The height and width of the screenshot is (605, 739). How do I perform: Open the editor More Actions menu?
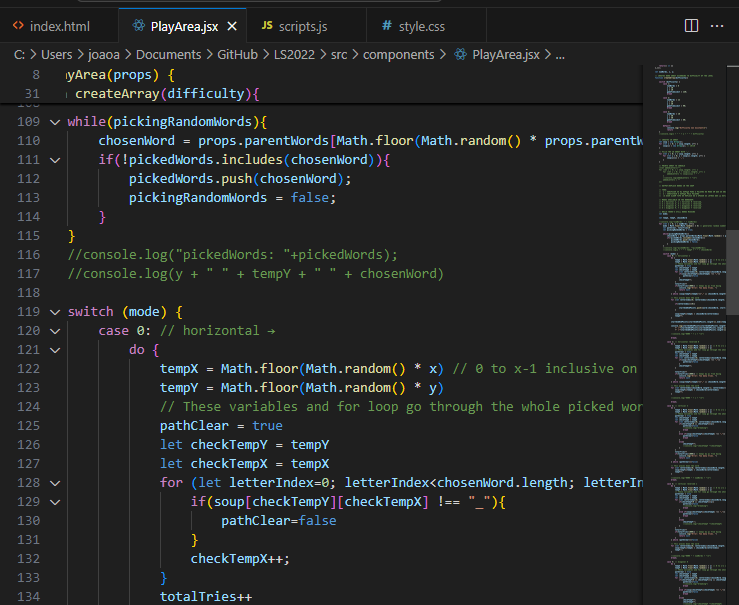(x=717, y=25)
